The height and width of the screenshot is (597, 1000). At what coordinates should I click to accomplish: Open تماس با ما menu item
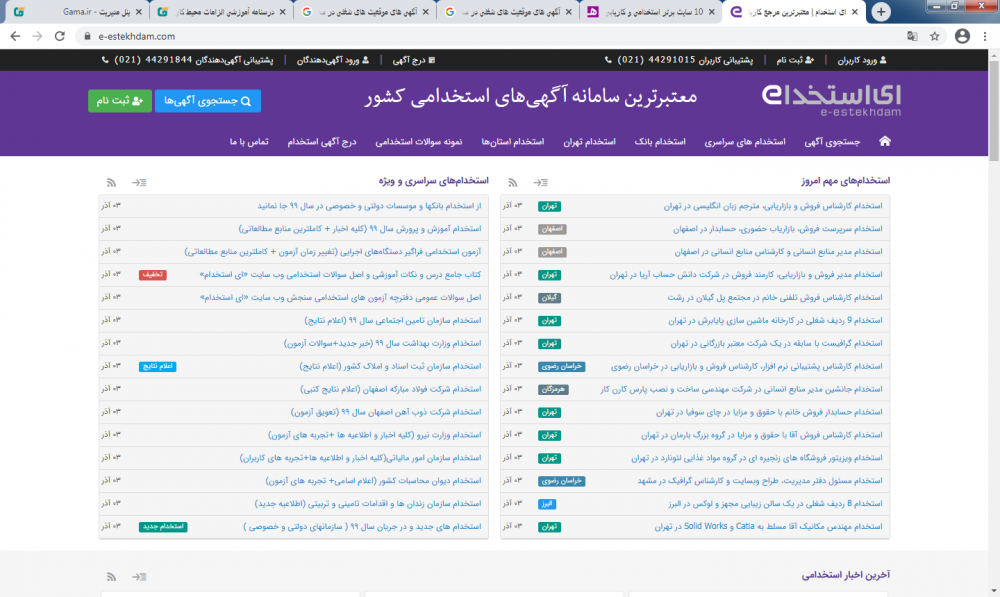249,142
